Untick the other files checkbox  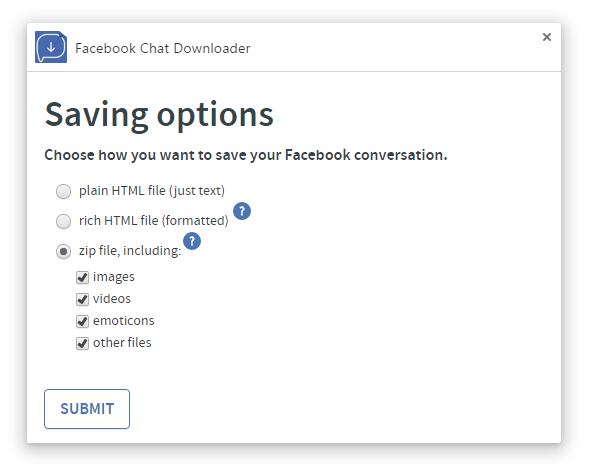pos(82,343)
